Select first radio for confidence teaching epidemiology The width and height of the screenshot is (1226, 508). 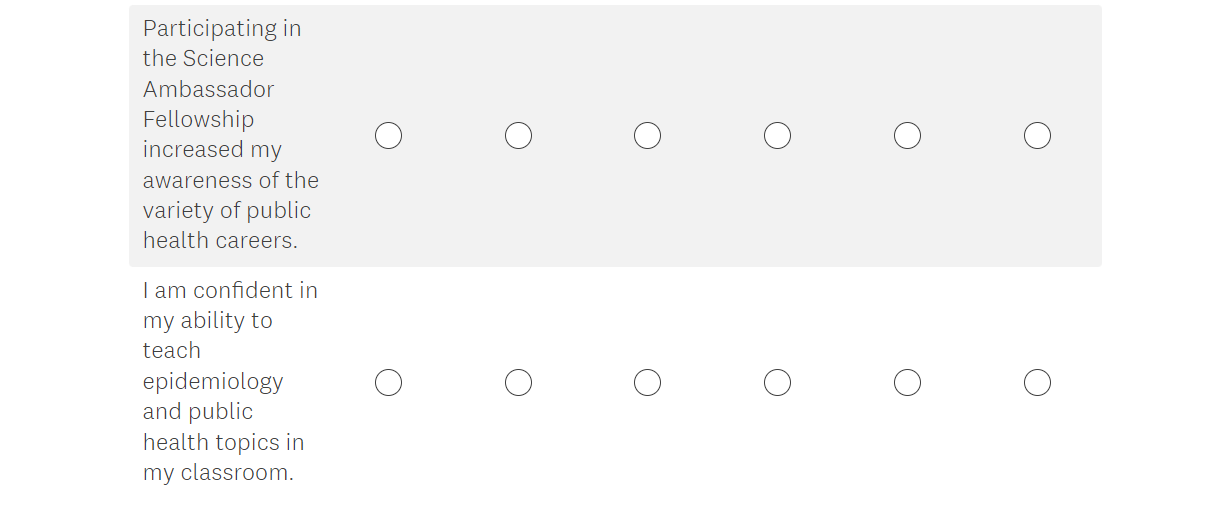tap(388, 383)
